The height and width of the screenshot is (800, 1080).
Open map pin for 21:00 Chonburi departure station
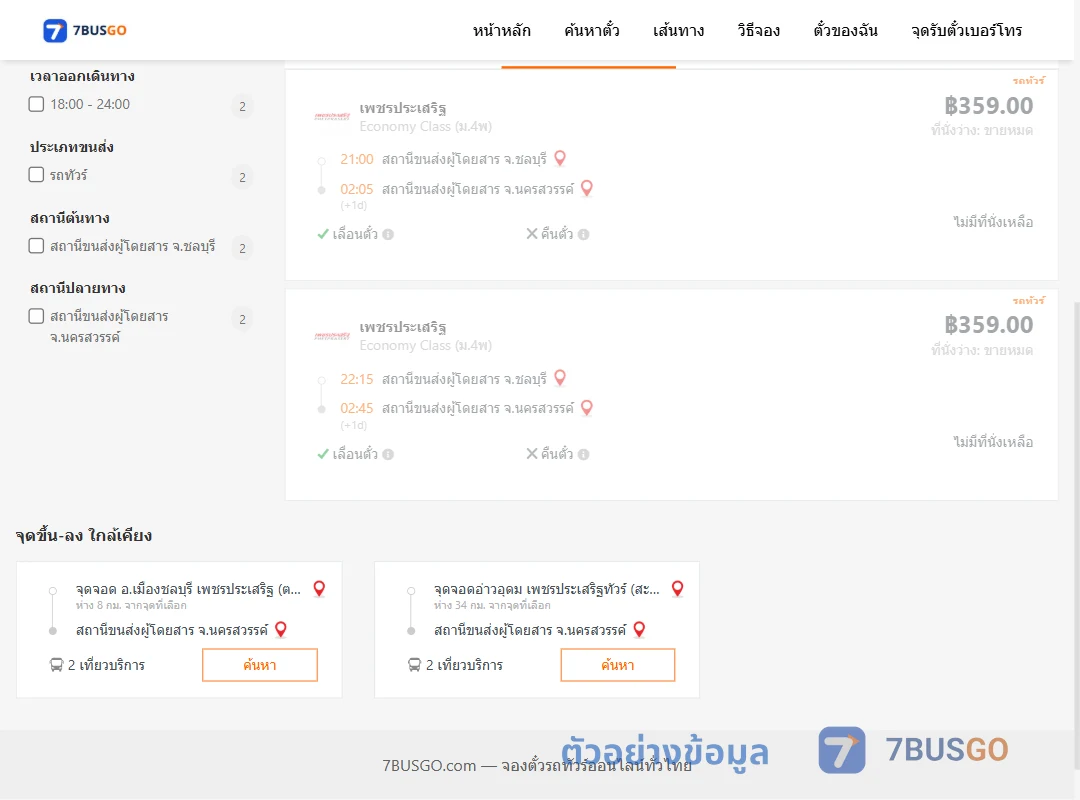pyautogui.click(x=560, y=158)
